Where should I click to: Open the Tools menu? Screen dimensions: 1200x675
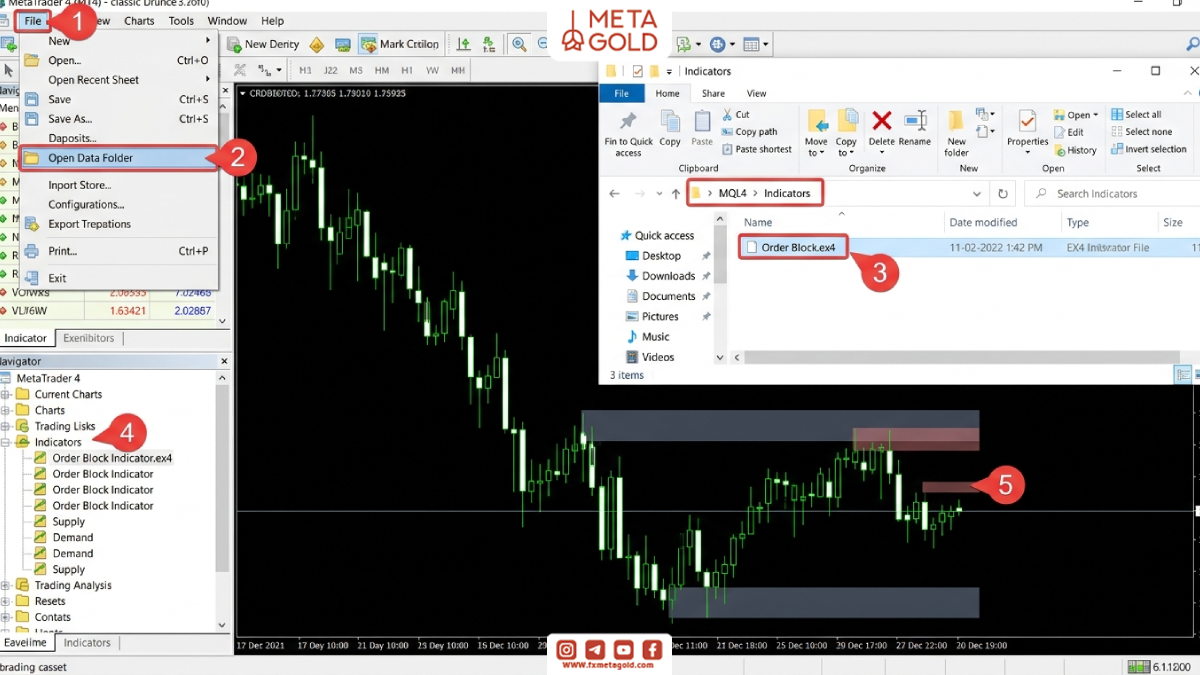(181, 21)
